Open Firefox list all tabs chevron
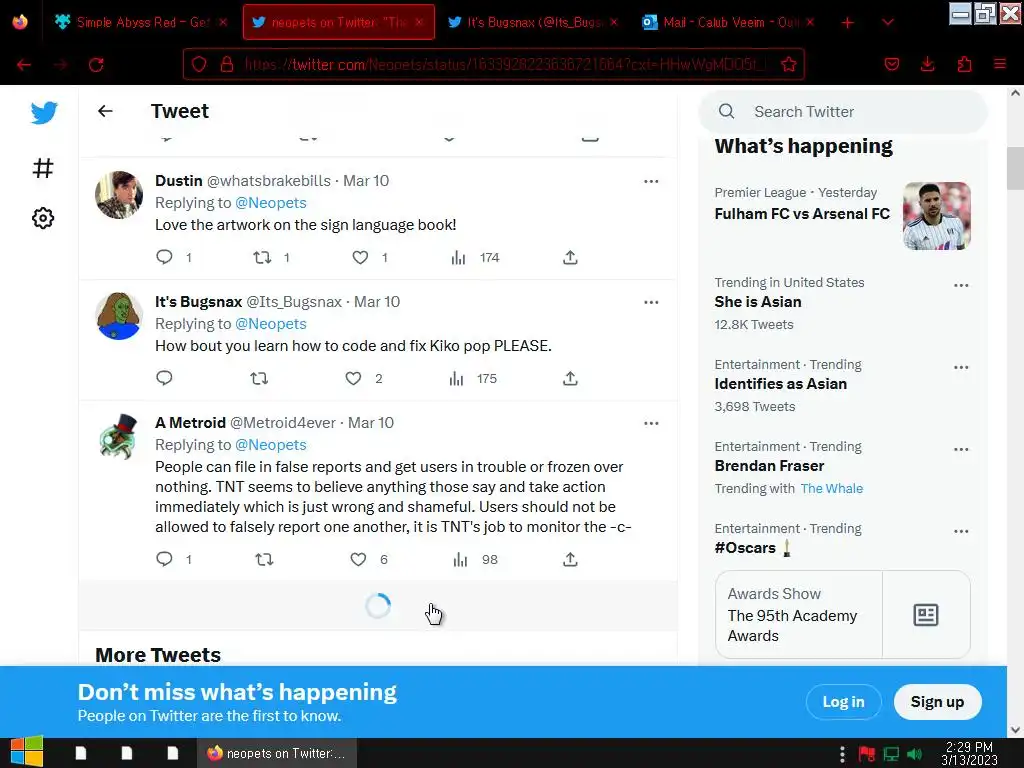This screenshot has height=768, width=1024. point(888,22)
